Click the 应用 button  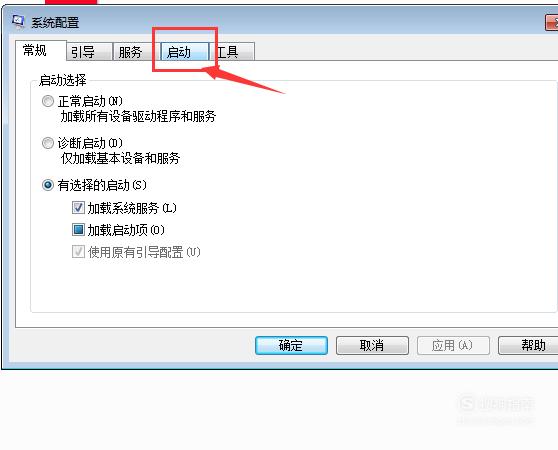453,345
